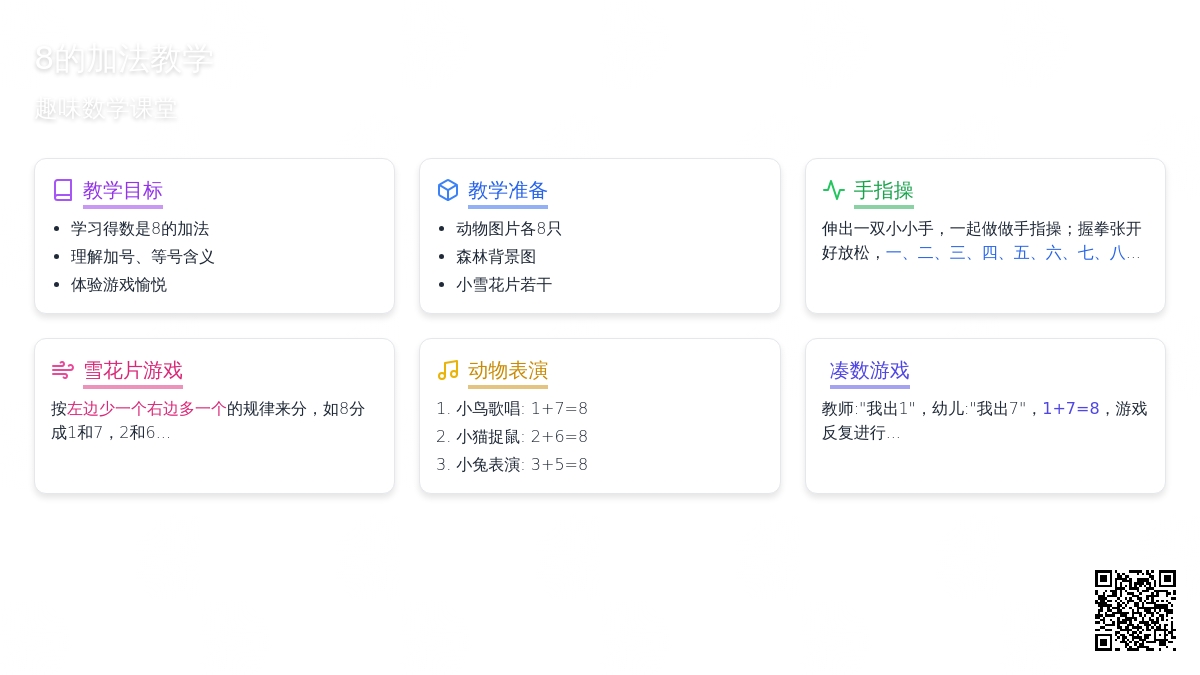
Task: Select the 动物表演 heading
Action: 508,371
